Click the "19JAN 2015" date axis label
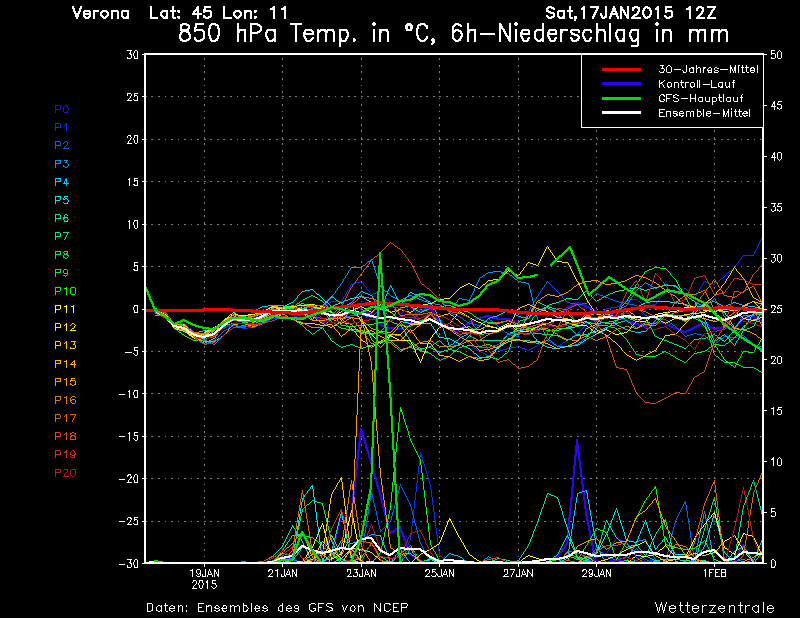800x618 pixels. (205, 579)
